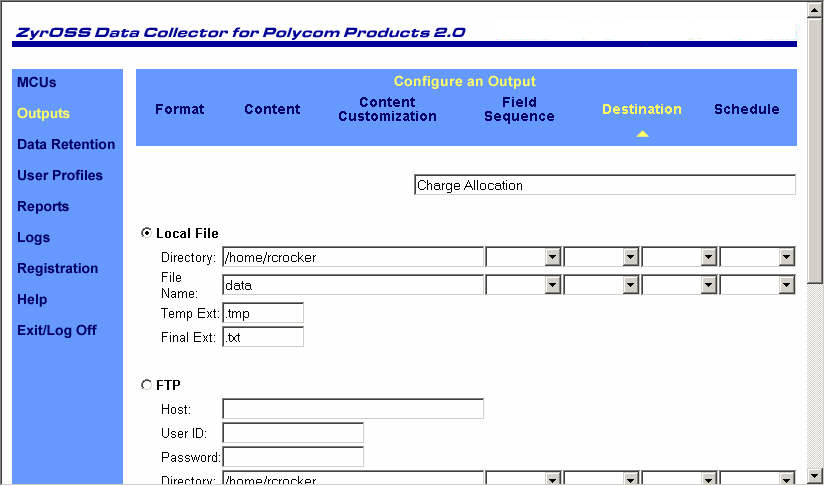Viewport: 825px width, 486px height.
Task: Open the MCUs section in sidebar
Action: 36,83
